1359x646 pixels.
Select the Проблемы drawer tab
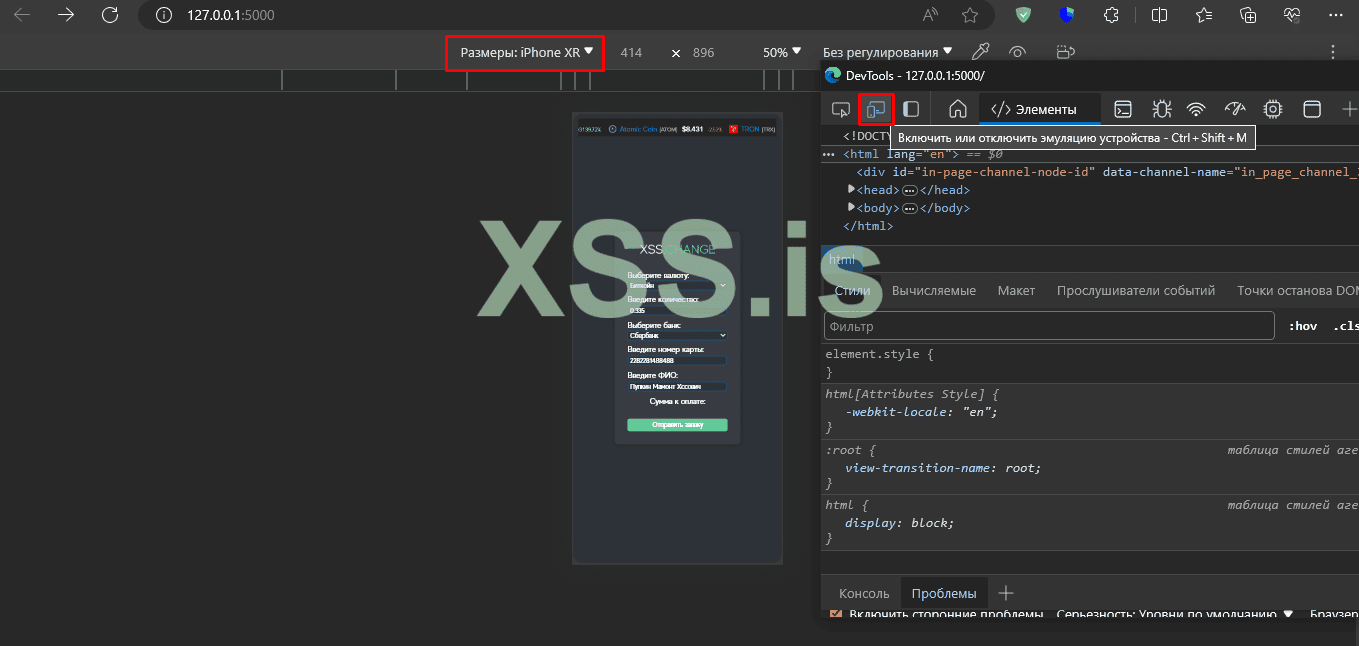point(944,594)
